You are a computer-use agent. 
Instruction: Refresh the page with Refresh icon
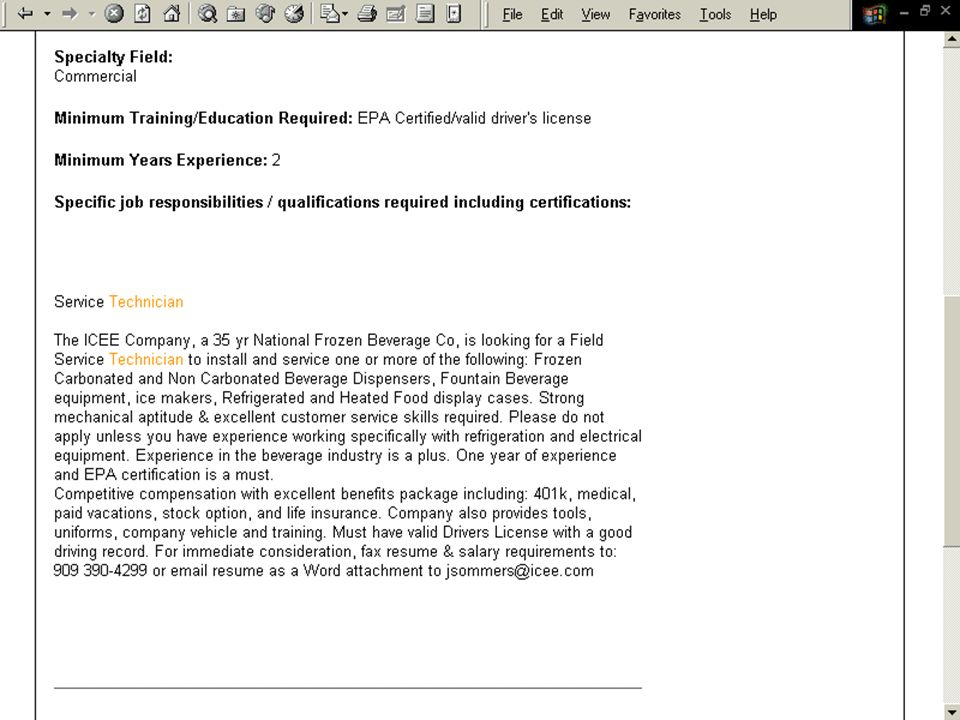(x=143, y=13)
